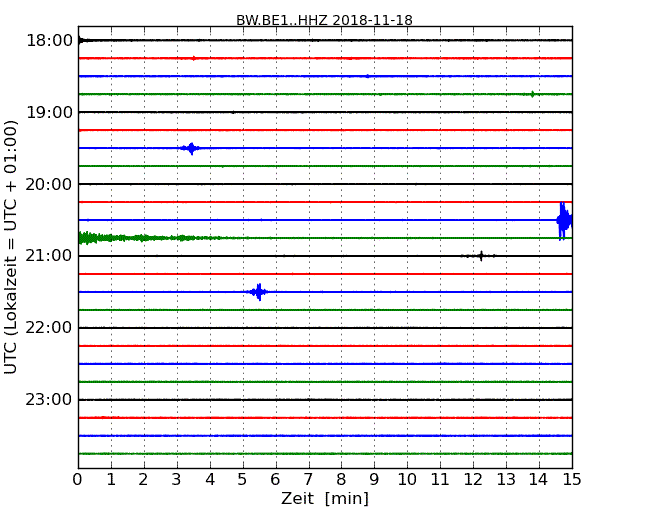Click x-axis tick label 5
The image size is (650, 520).
(x=243, y=479)
